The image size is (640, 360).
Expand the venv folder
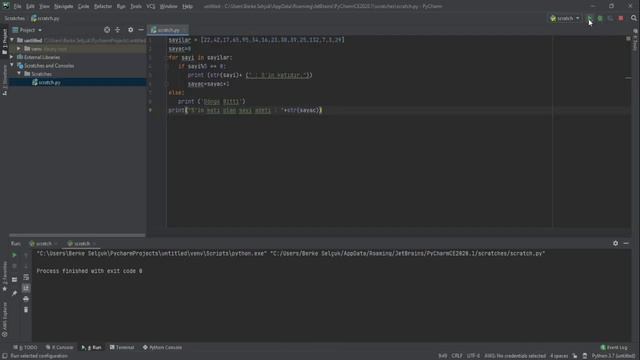[x=19, y=49]
